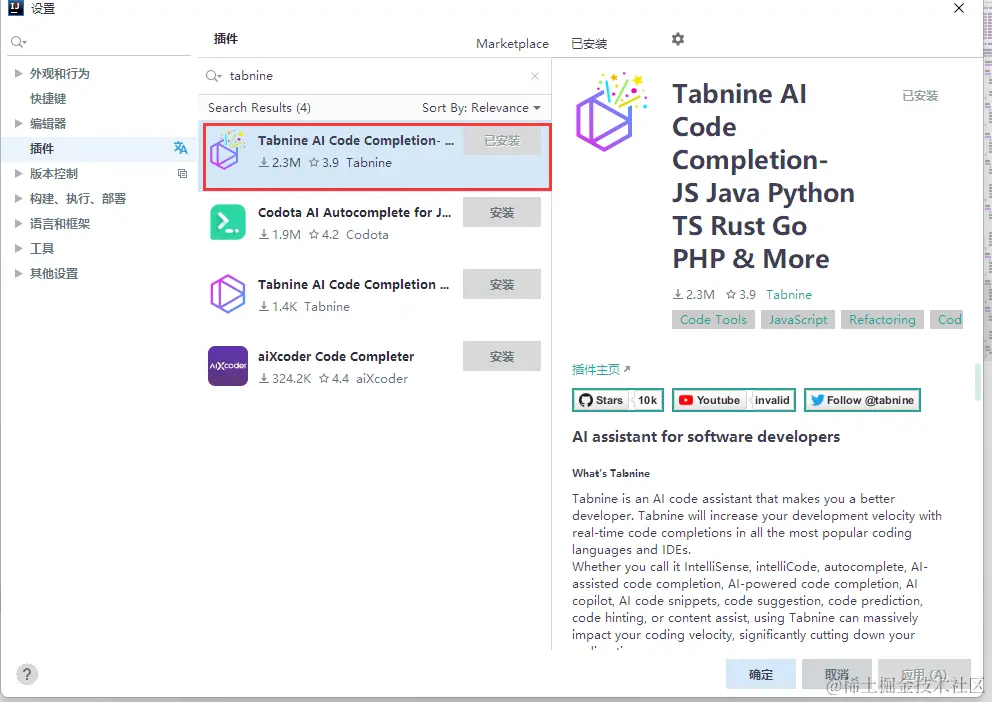Click the plugin description scrollbar

[977, 381]
